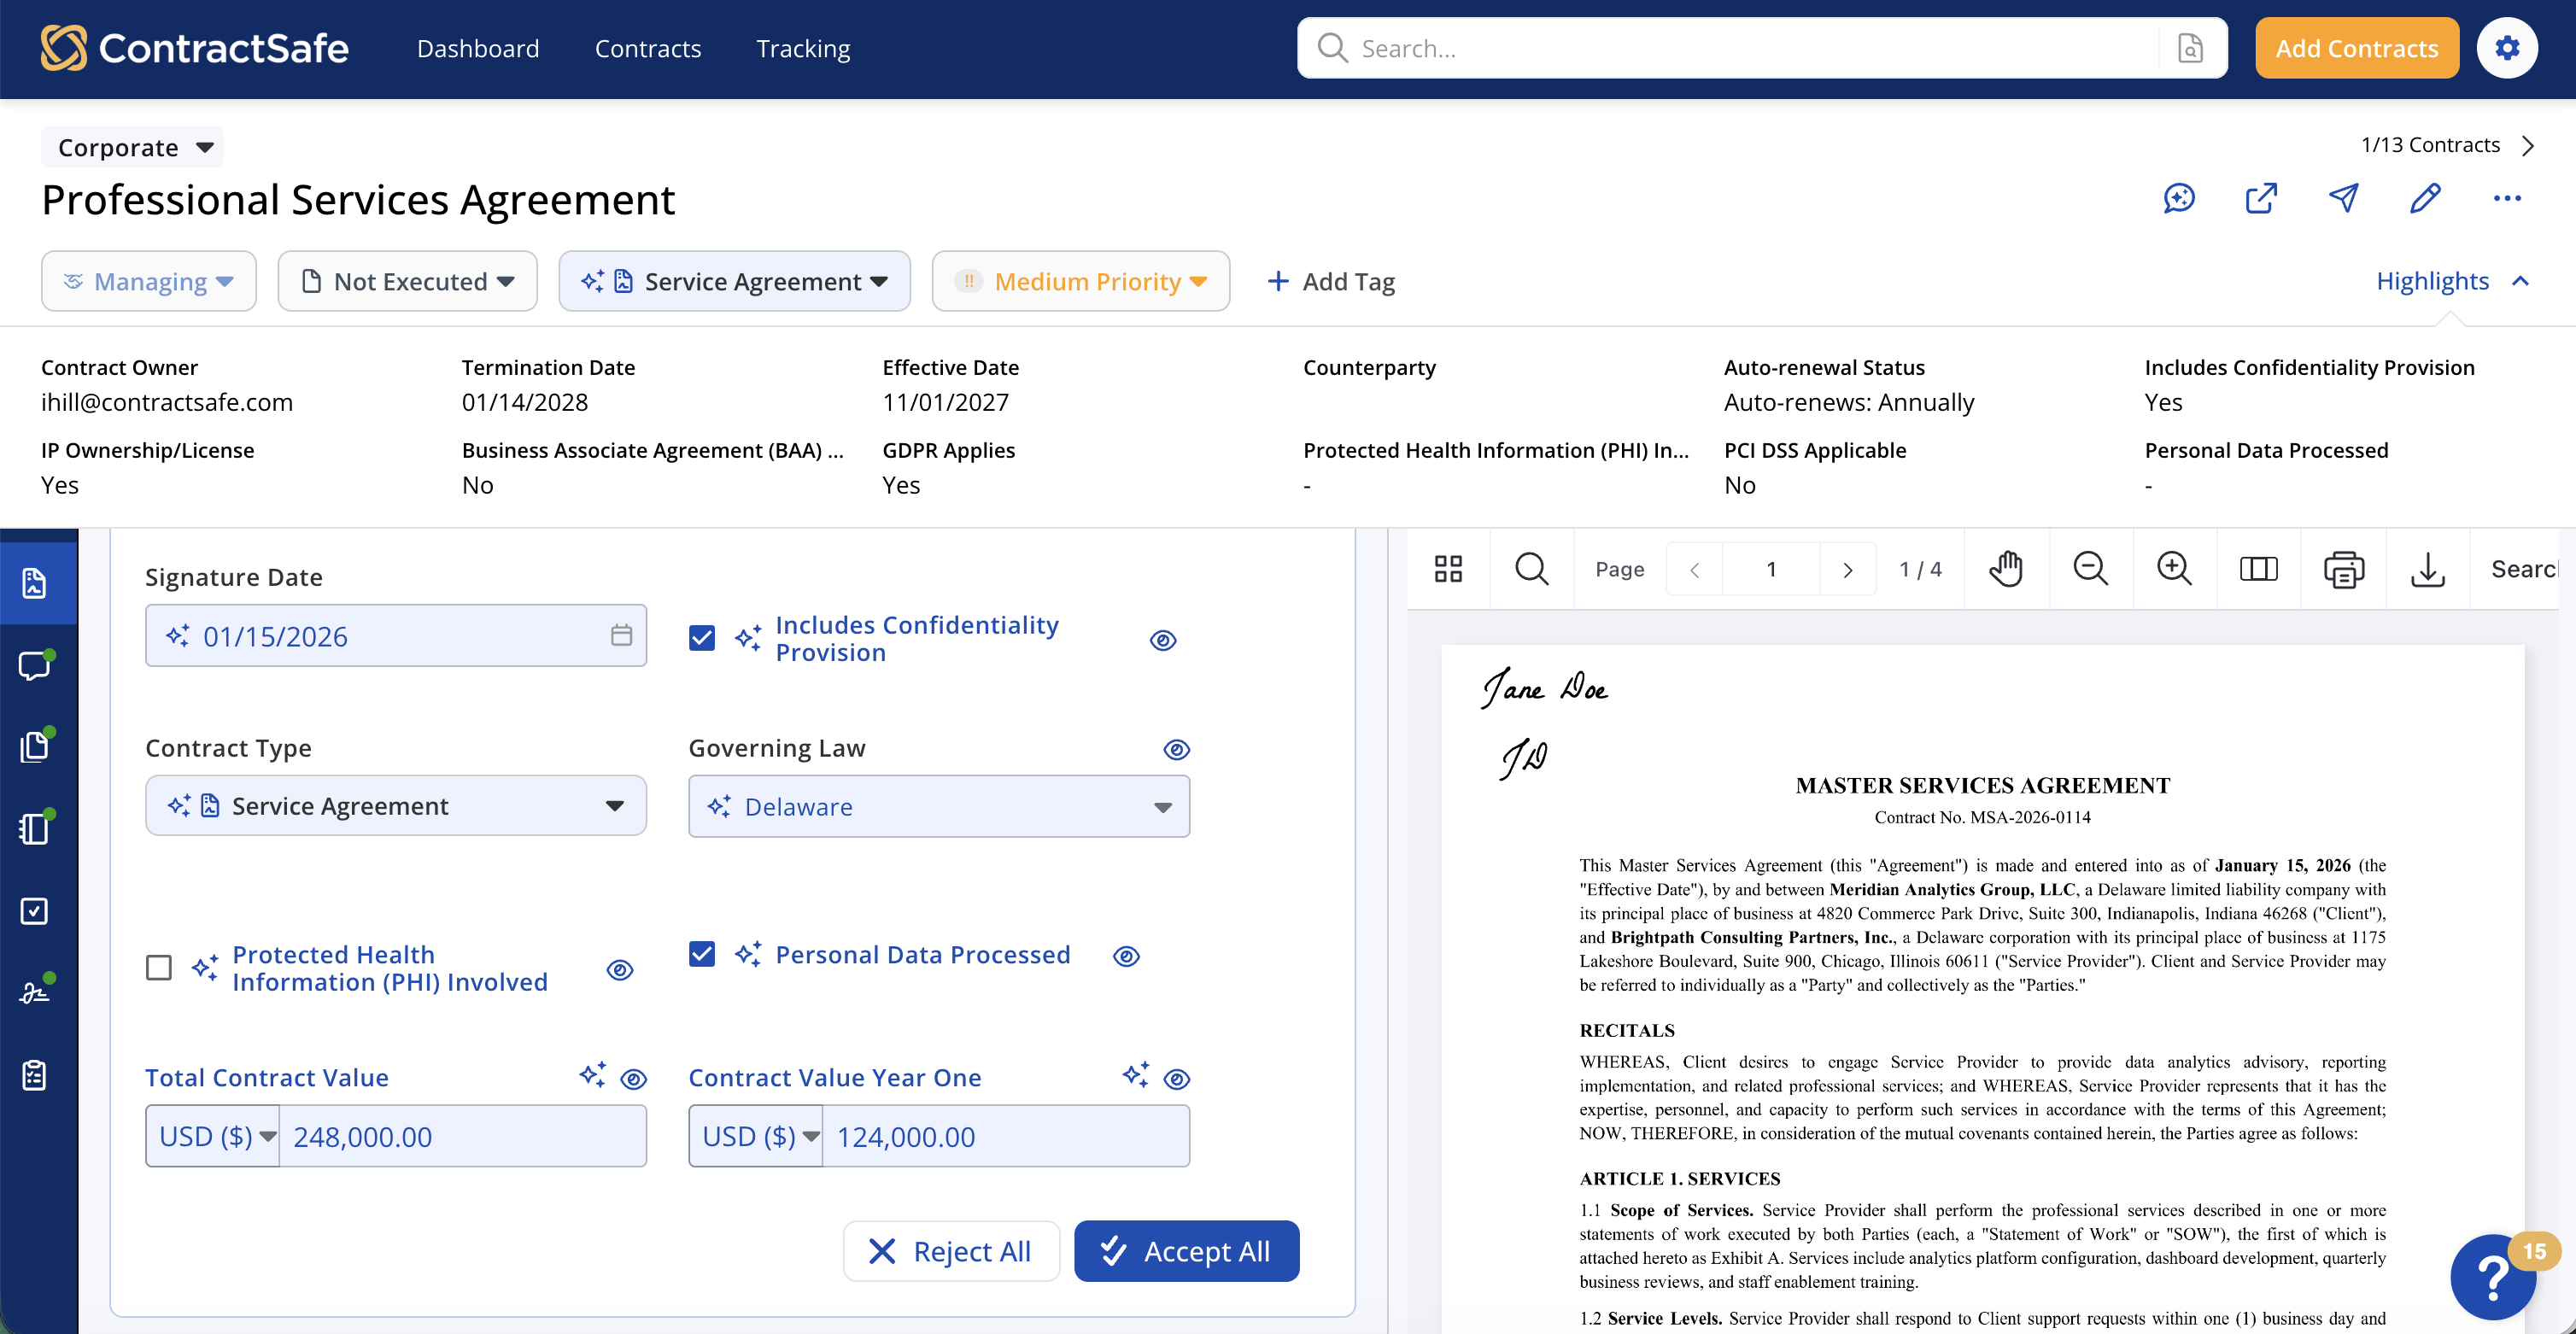
Task: Open the Corporate folder dropdown
Action: tap(132, 147)
